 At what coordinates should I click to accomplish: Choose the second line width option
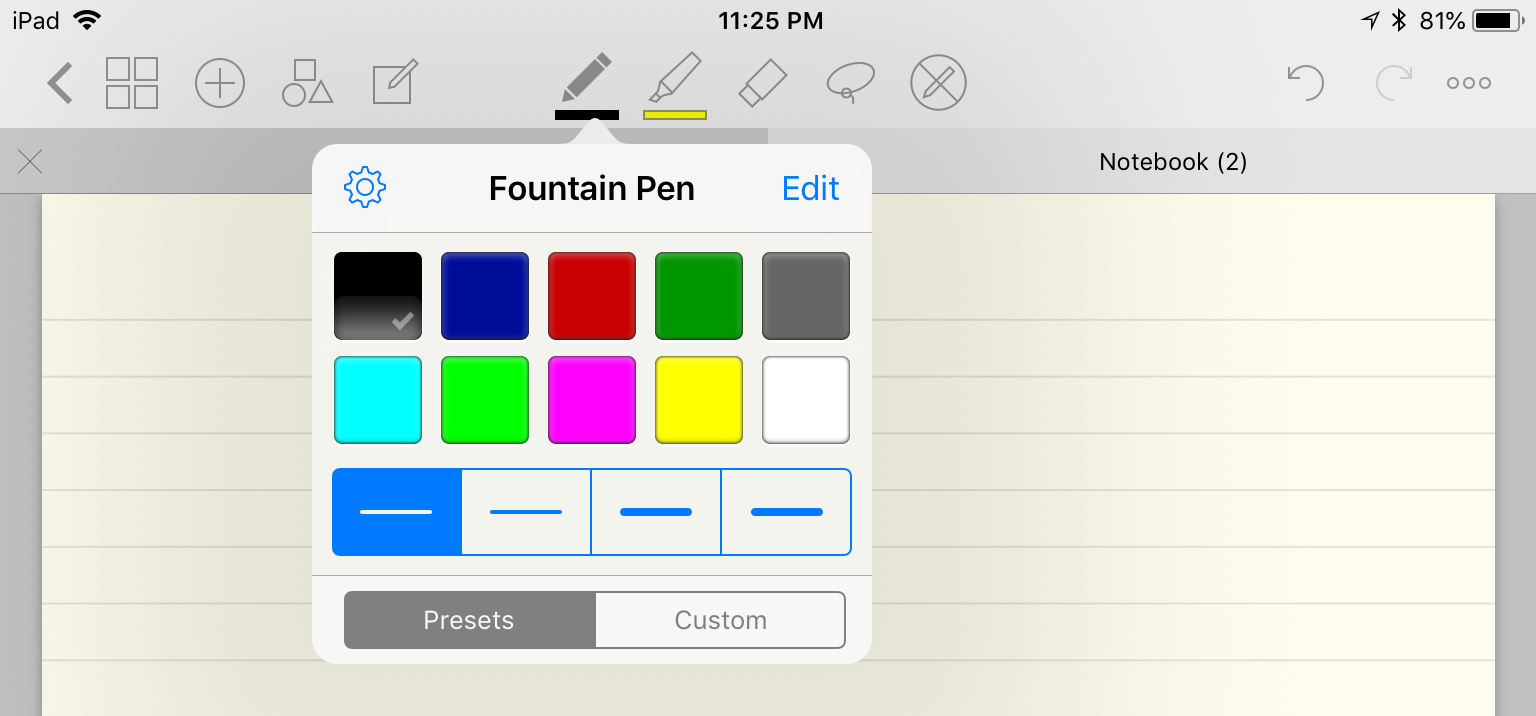(x=526, y=512)
